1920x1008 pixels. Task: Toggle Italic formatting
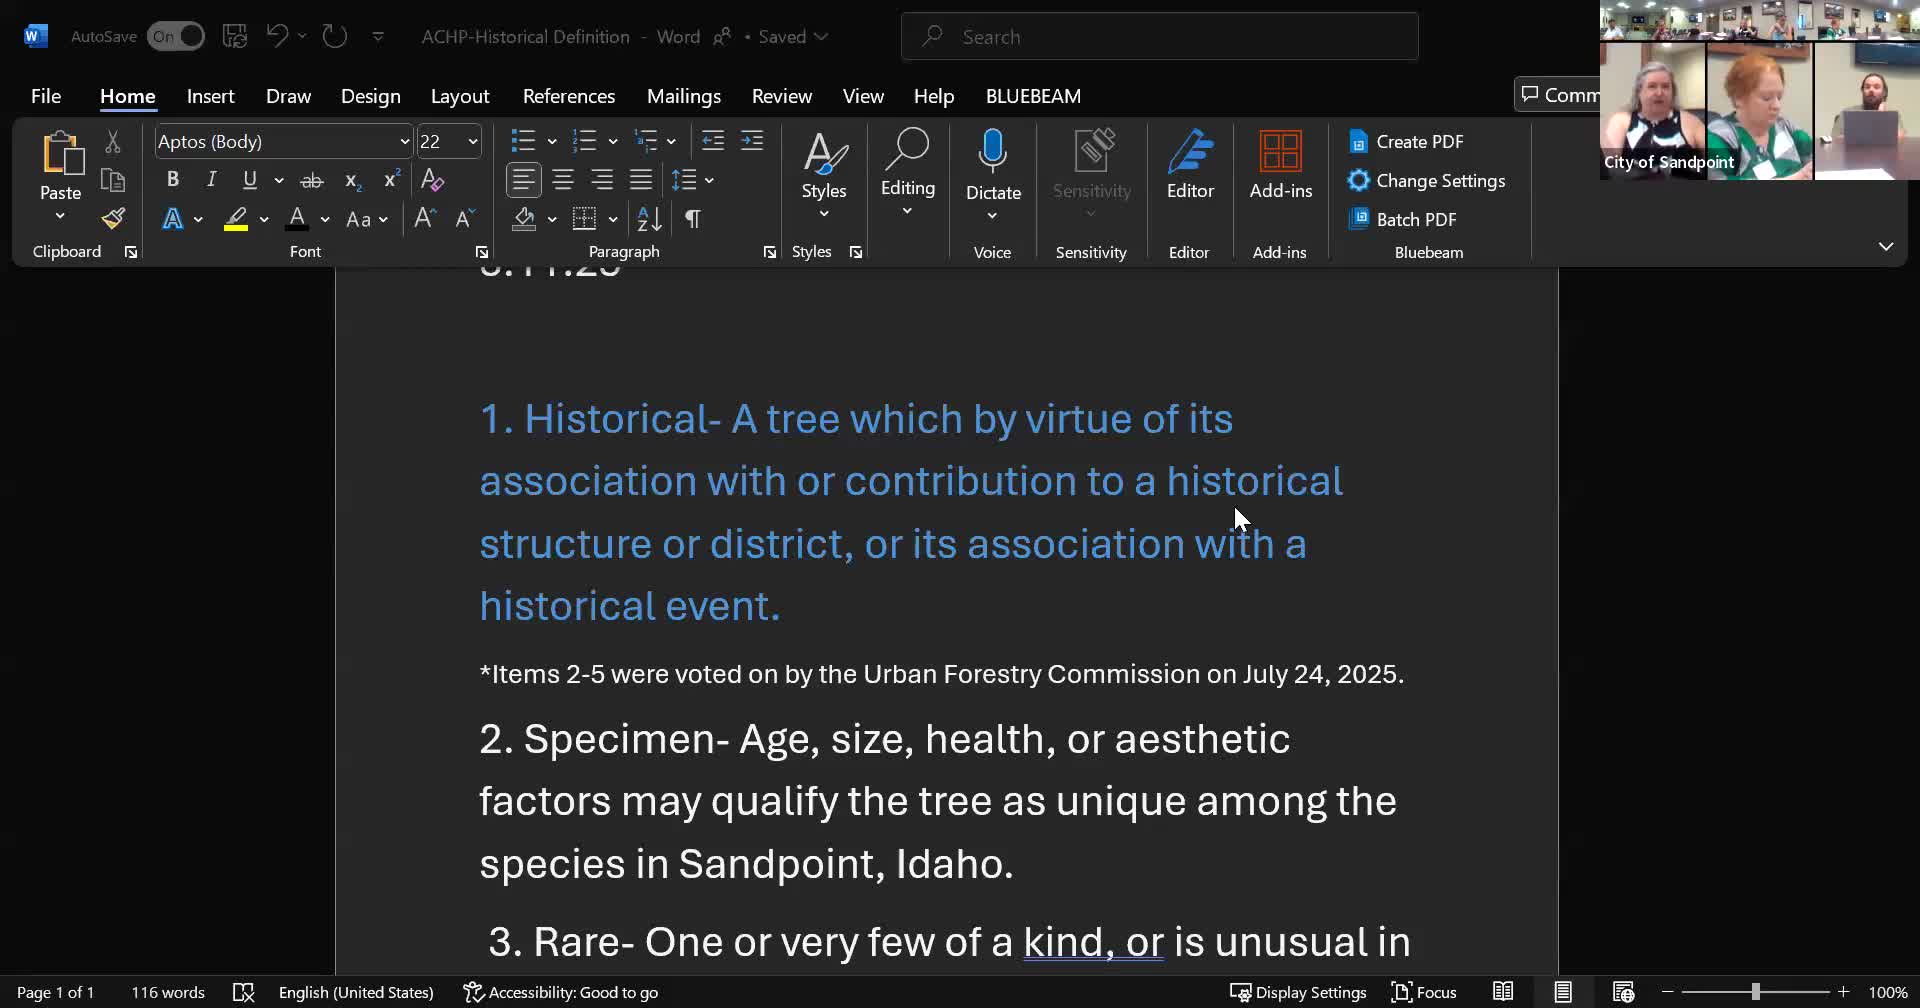(x=211, y=180)
